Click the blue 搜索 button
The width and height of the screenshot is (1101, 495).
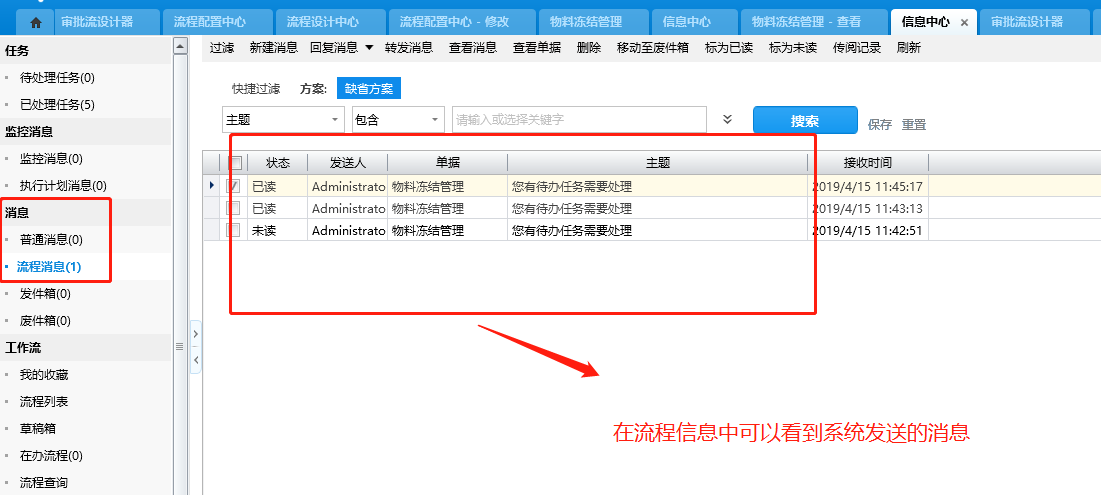pyautogui.click(x=805, y=120)
